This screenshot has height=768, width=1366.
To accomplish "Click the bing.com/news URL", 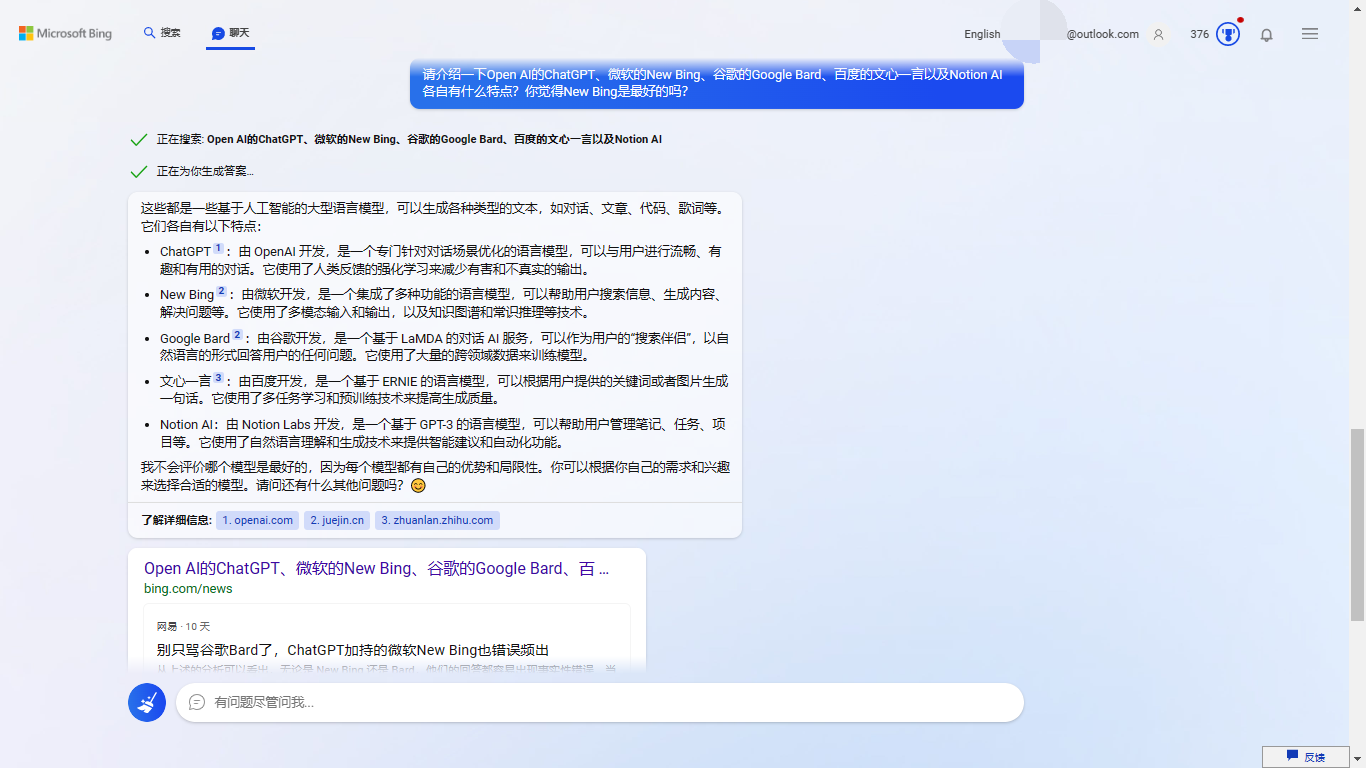I will tap(188, 589).
